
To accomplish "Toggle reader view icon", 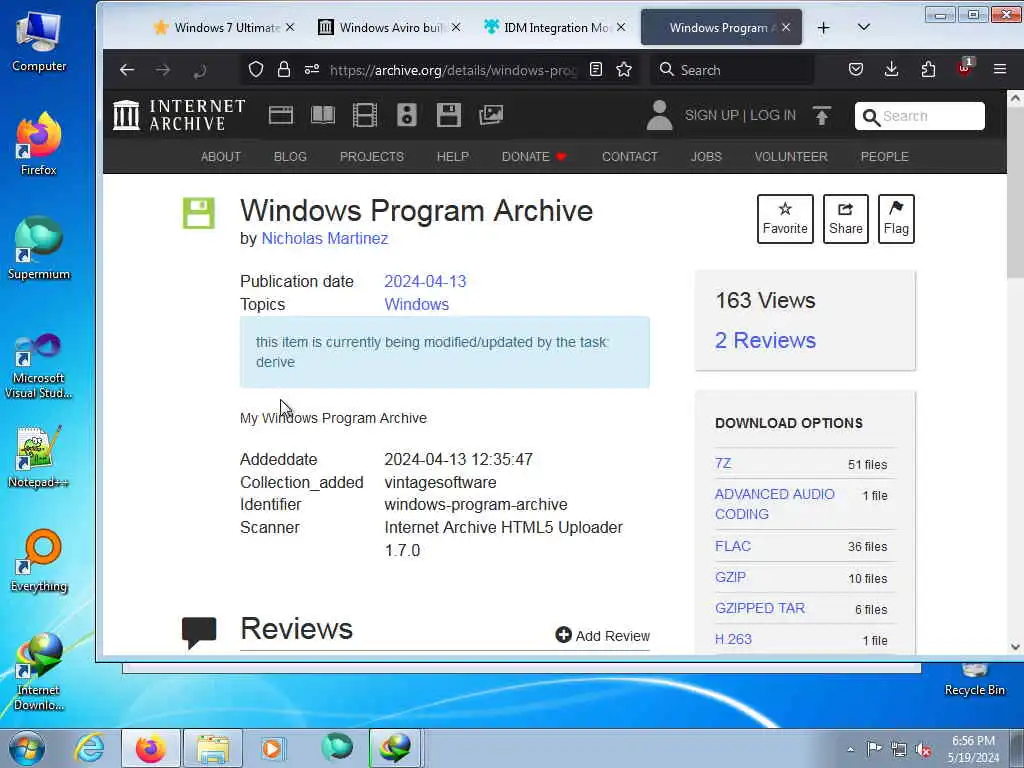I will point(596,69).
